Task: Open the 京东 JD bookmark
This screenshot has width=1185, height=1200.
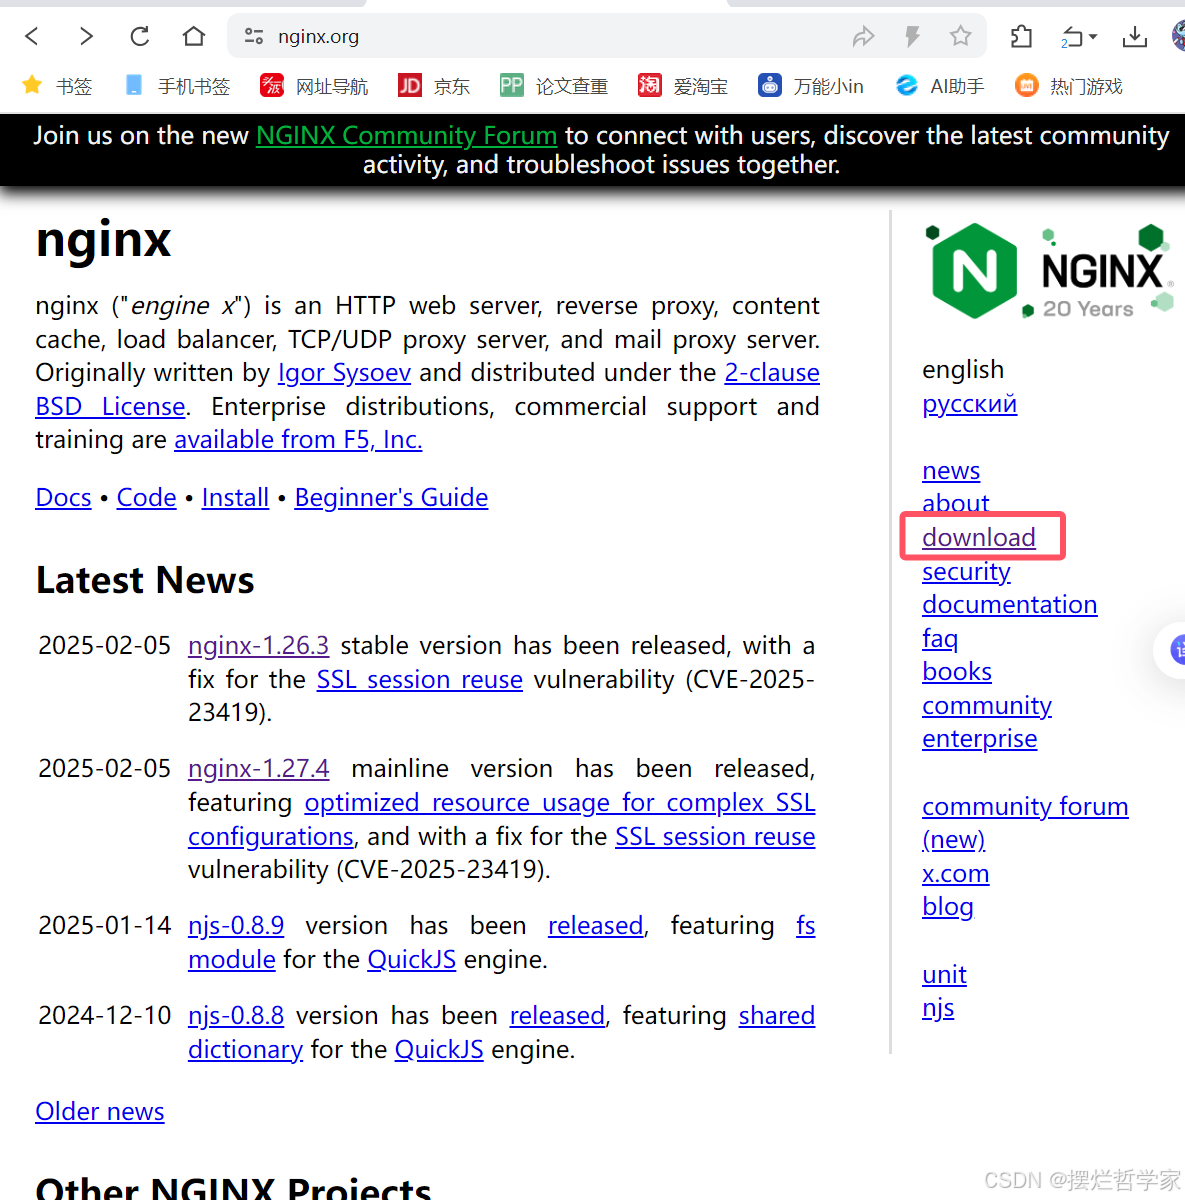Action: pyautogui.click(x=434, y=86)
